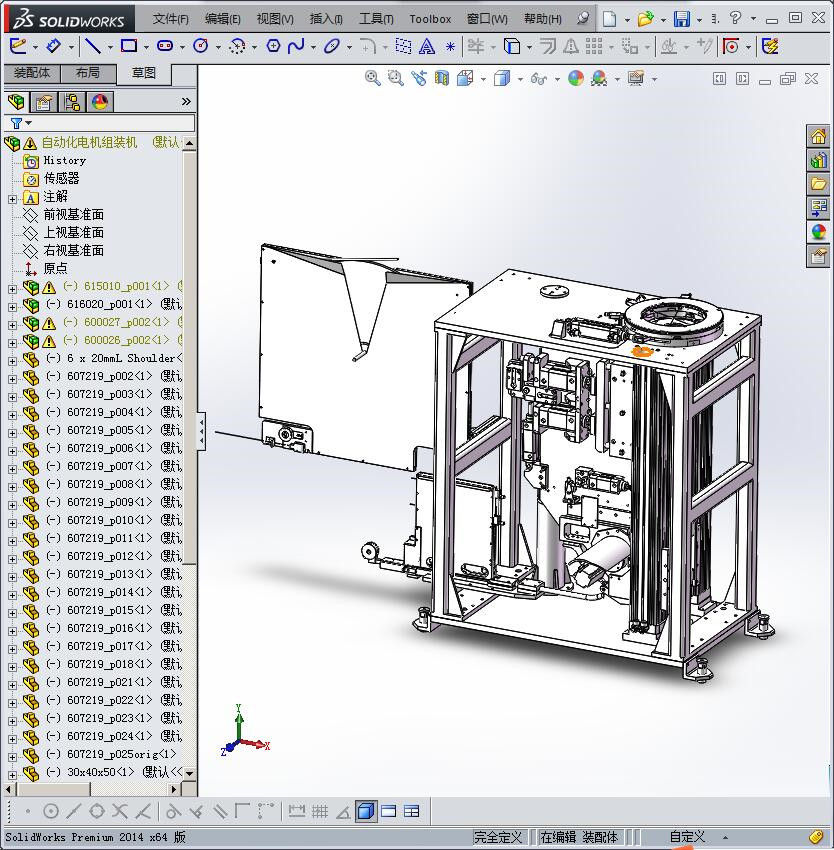The width and height of the screenshot is (834, 850).
Task: Click the Appearances icon in task pane
Action: click(818, 232)
